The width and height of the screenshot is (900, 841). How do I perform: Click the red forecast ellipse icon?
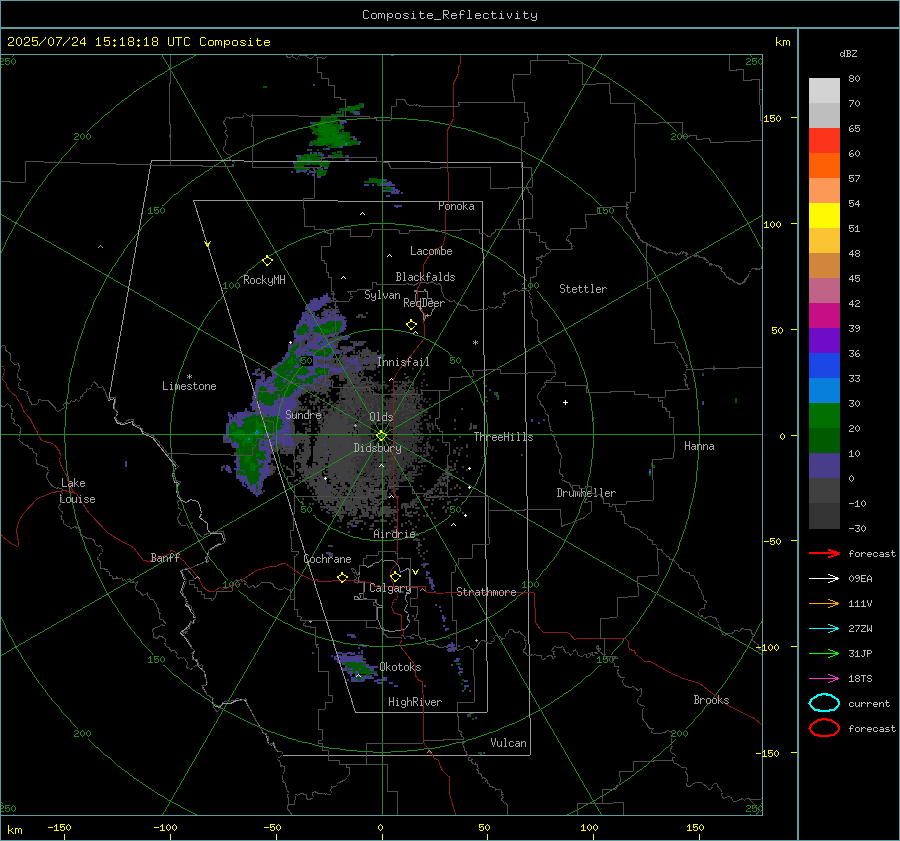(x=824, y=728)
